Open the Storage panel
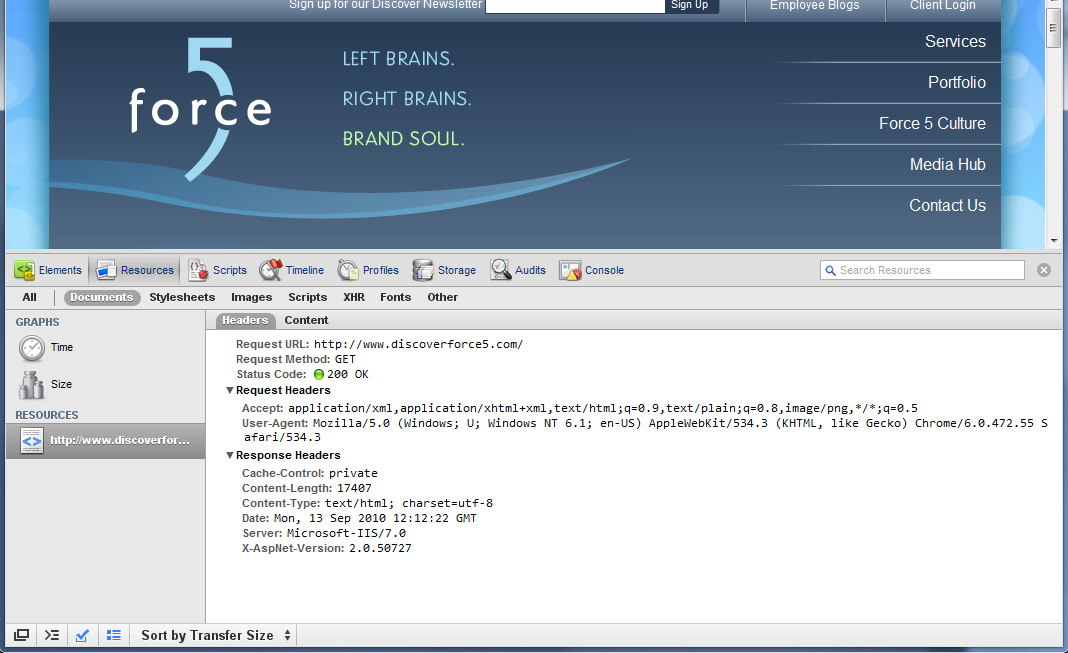 pos(444,270)
